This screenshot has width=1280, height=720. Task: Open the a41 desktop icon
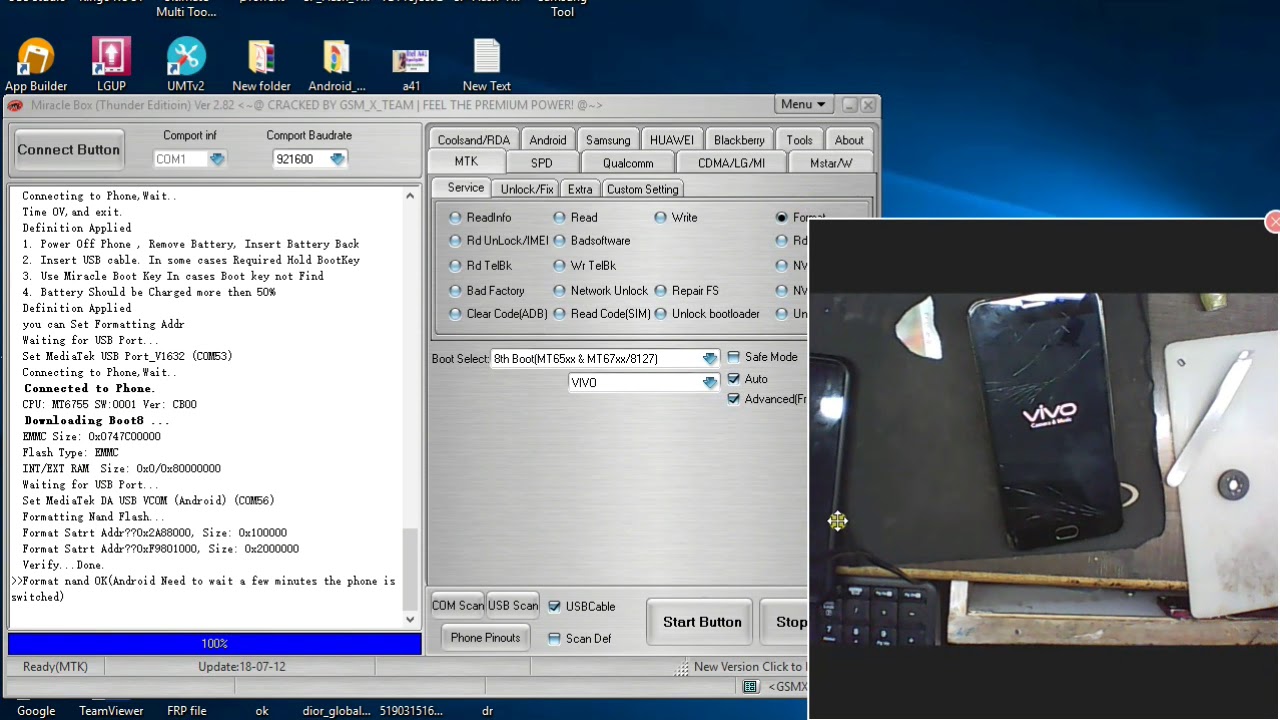[411, 67]
